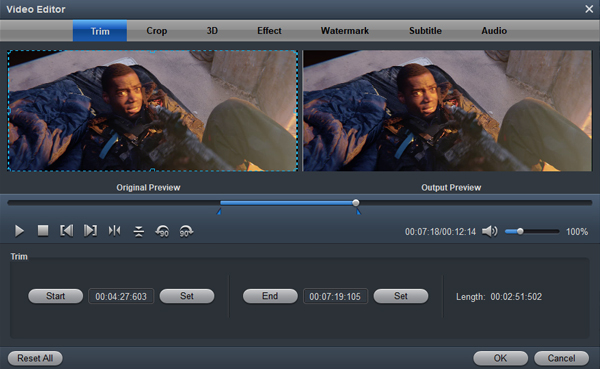
Task: Click the timeline playhead knob
Action: click(x=356, y=202)
